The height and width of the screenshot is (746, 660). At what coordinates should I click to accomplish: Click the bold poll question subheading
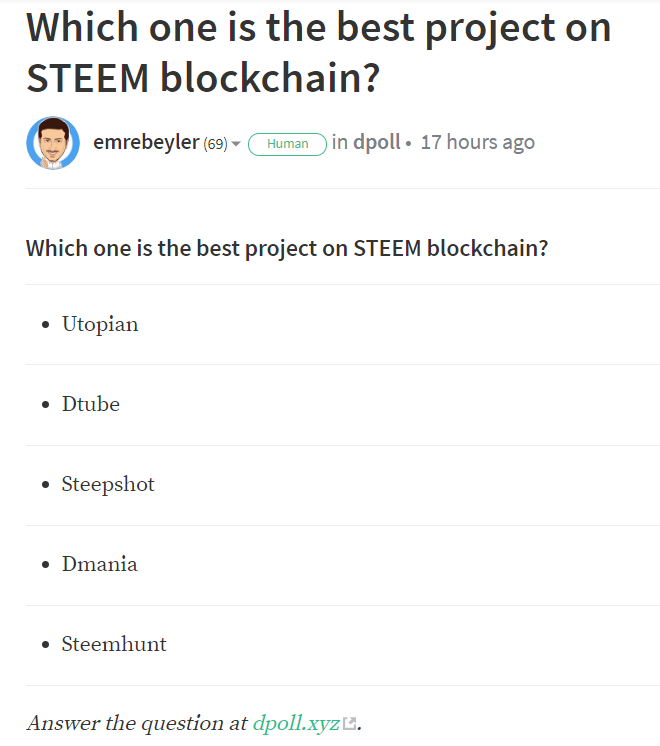coord(287,248)
